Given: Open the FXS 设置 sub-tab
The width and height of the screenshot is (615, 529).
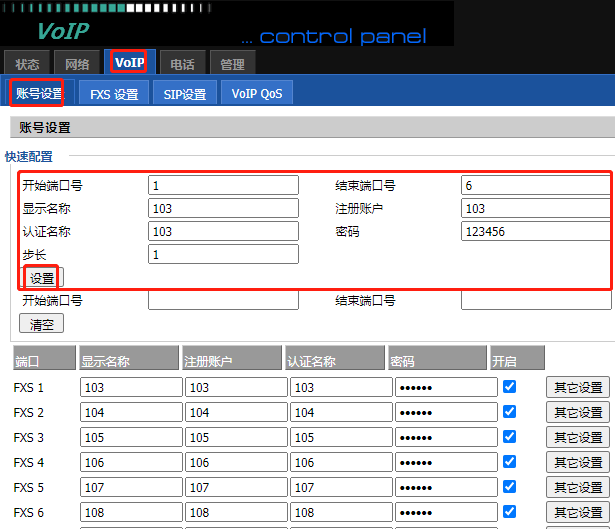Looking at the screenshot, I should click(x=114, y=94).
